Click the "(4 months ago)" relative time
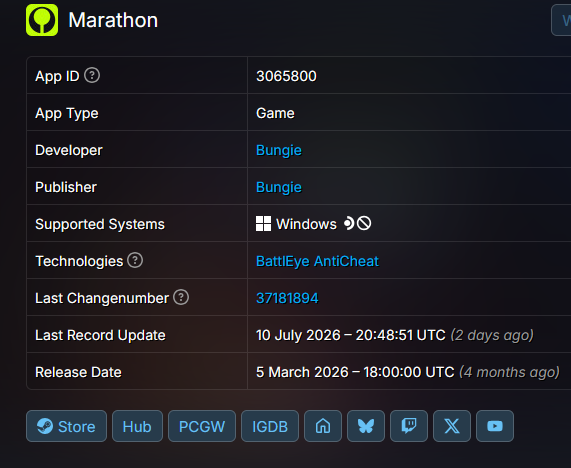The height and width of the screenshot is (468, 571). coord(509,372)
